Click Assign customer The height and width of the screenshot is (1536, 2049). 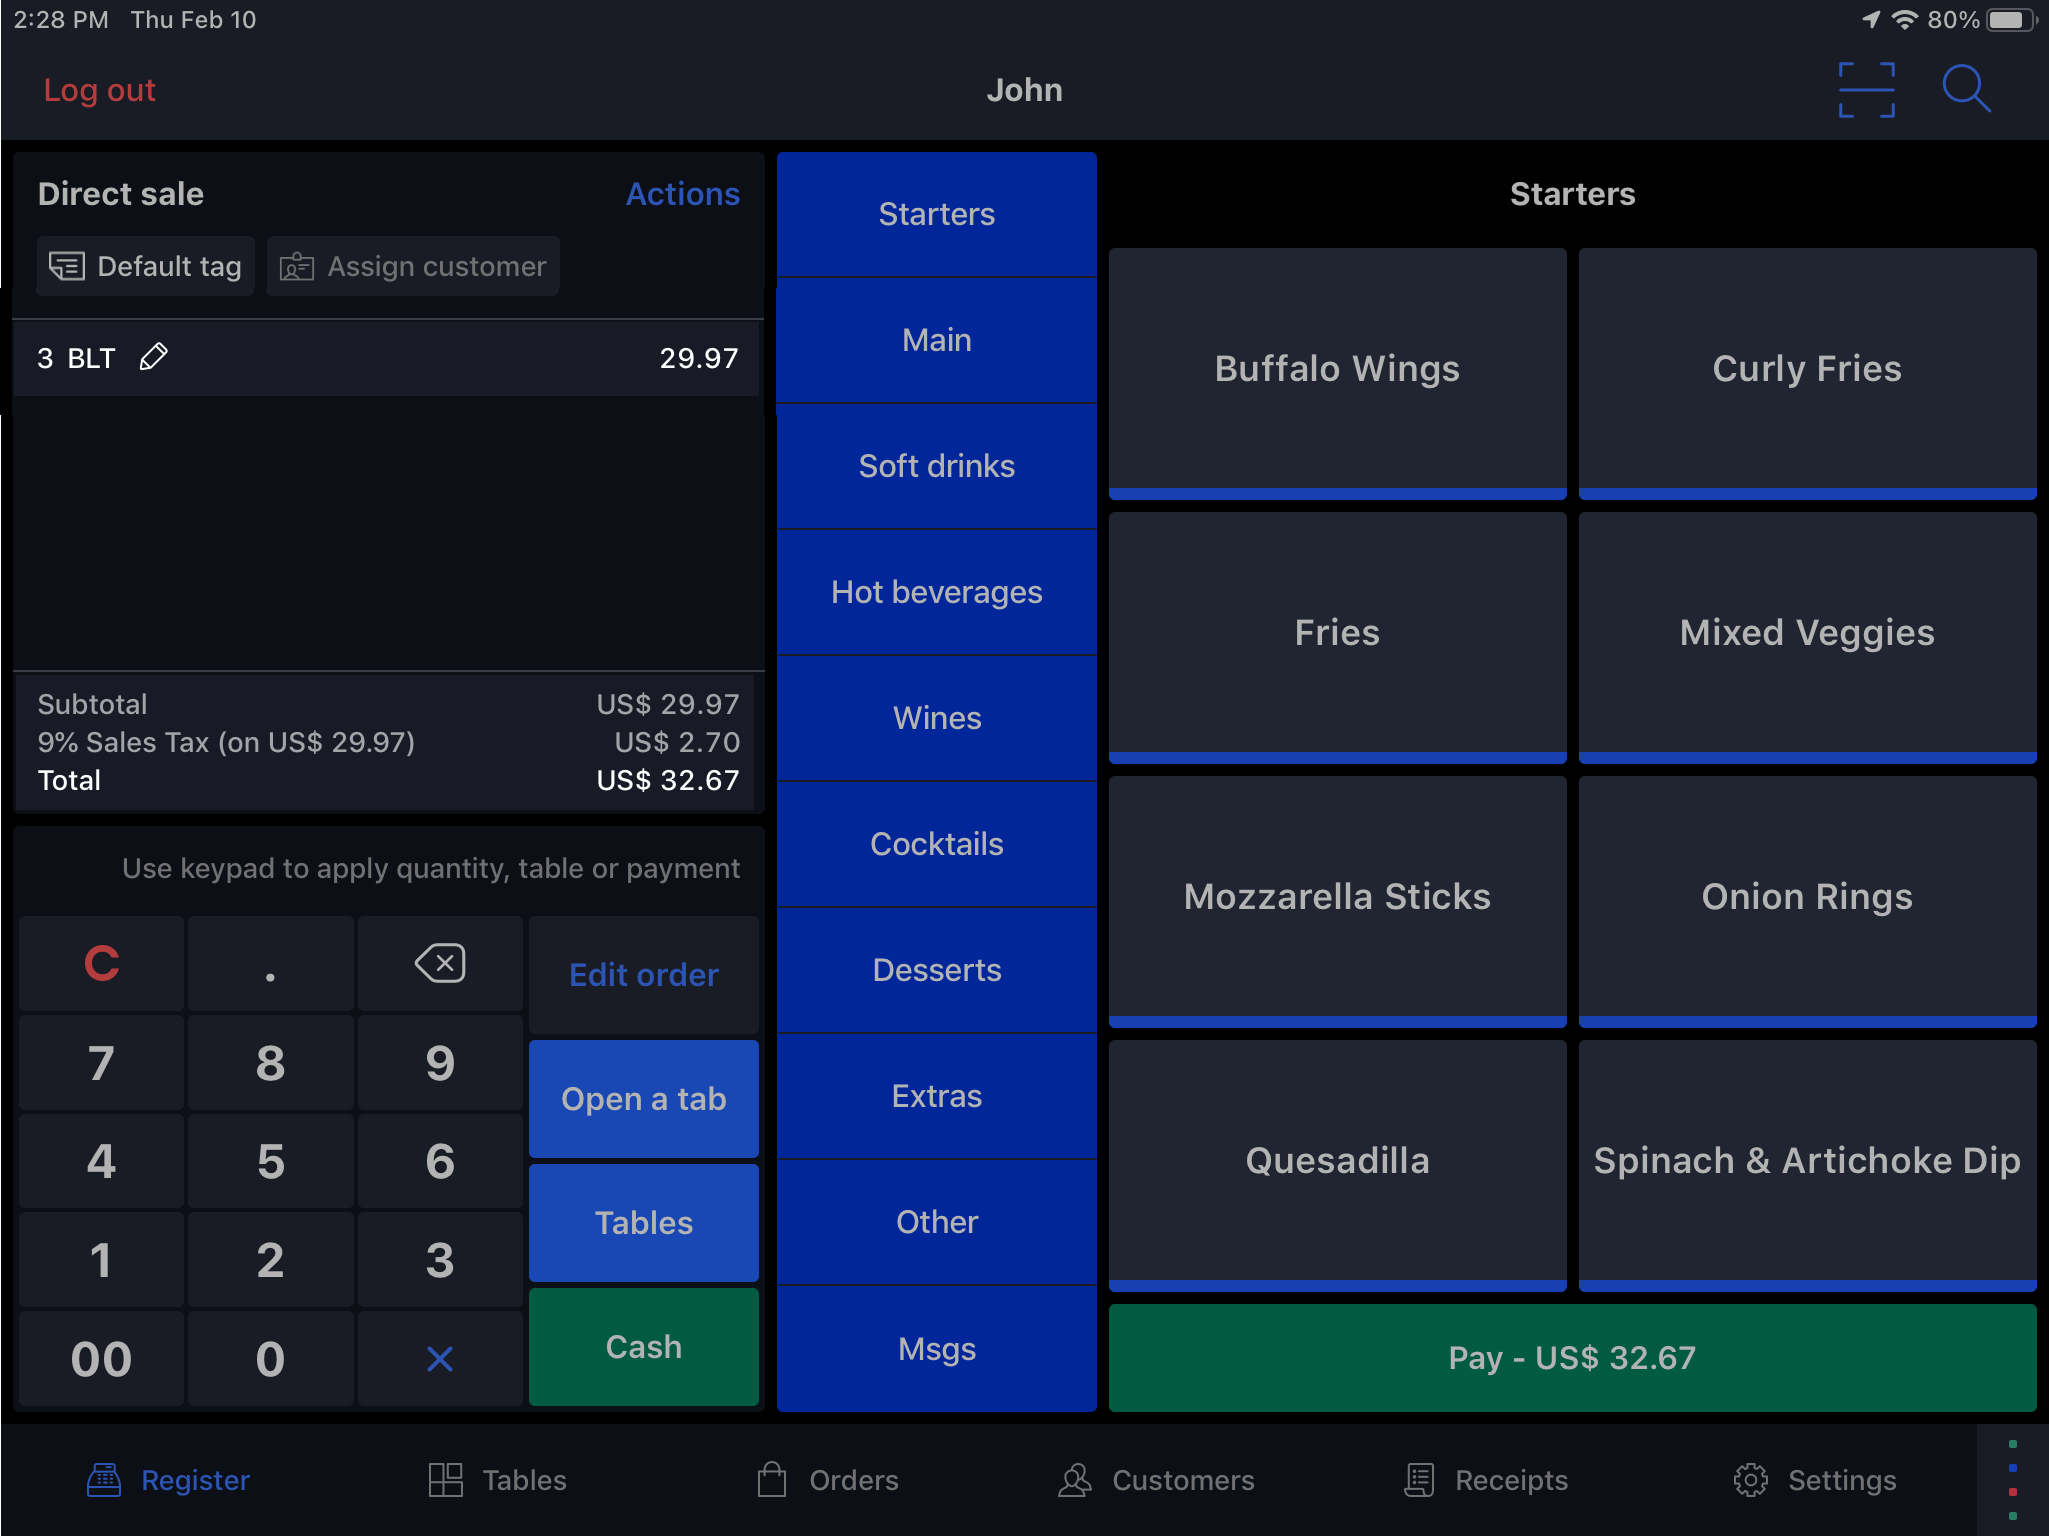coord(414,266)
